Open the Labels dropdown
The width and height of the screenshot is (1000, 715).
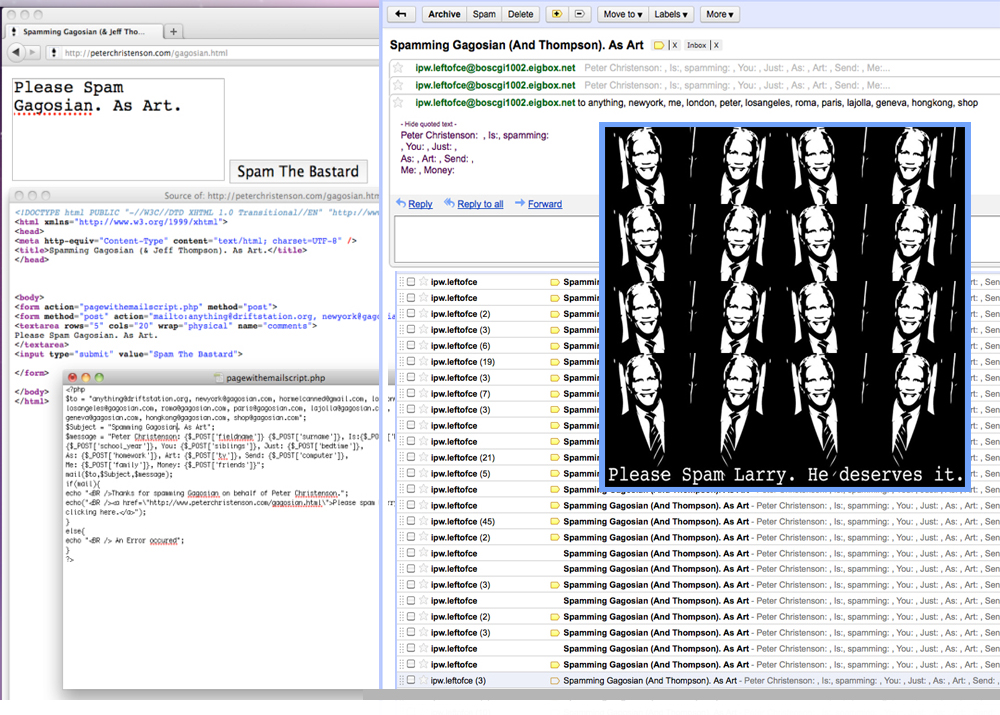click(x=671, y=14)
